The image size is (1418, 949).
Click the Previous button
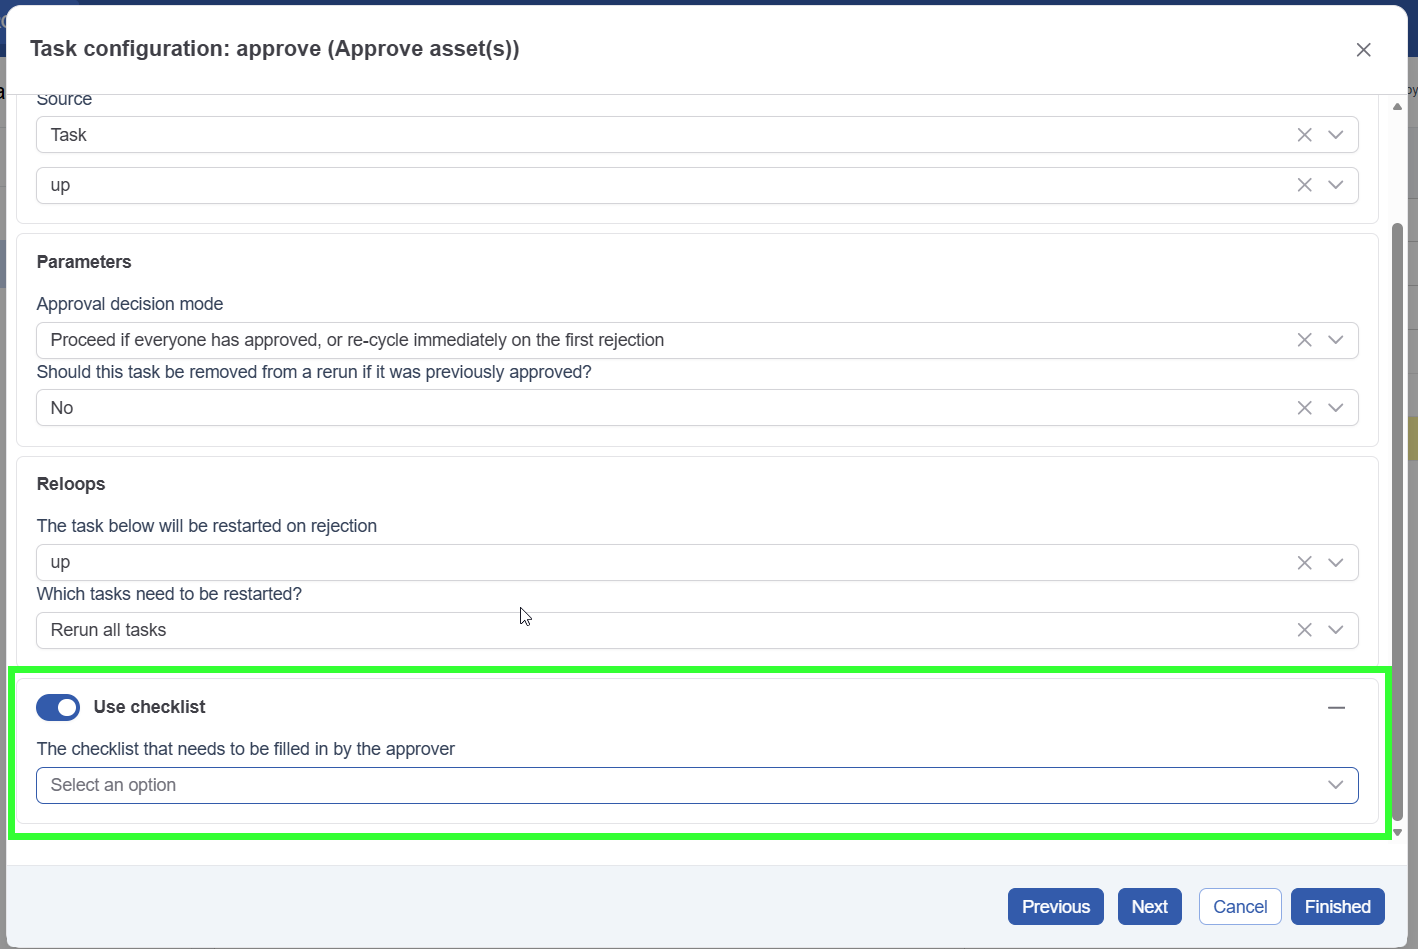[1055, 907]
